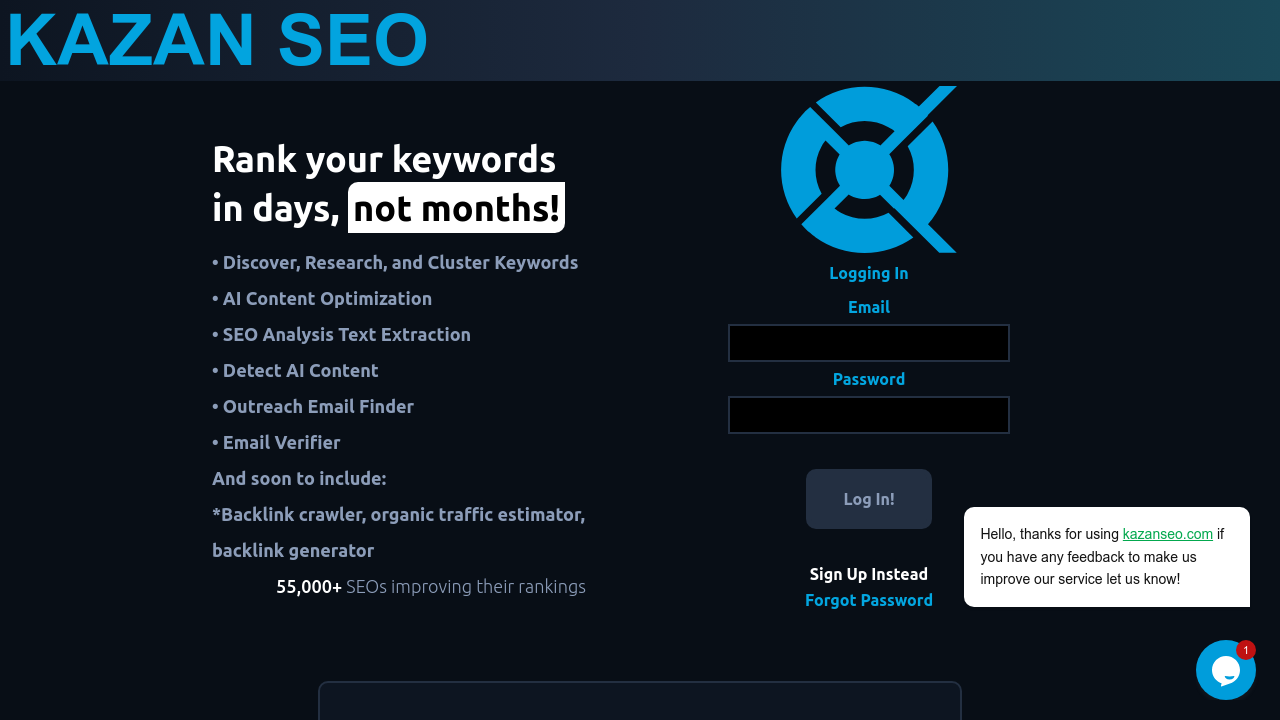Dismiss the chat greeting message bubble
This screenshot has width=1280, height=720.
1106,556
